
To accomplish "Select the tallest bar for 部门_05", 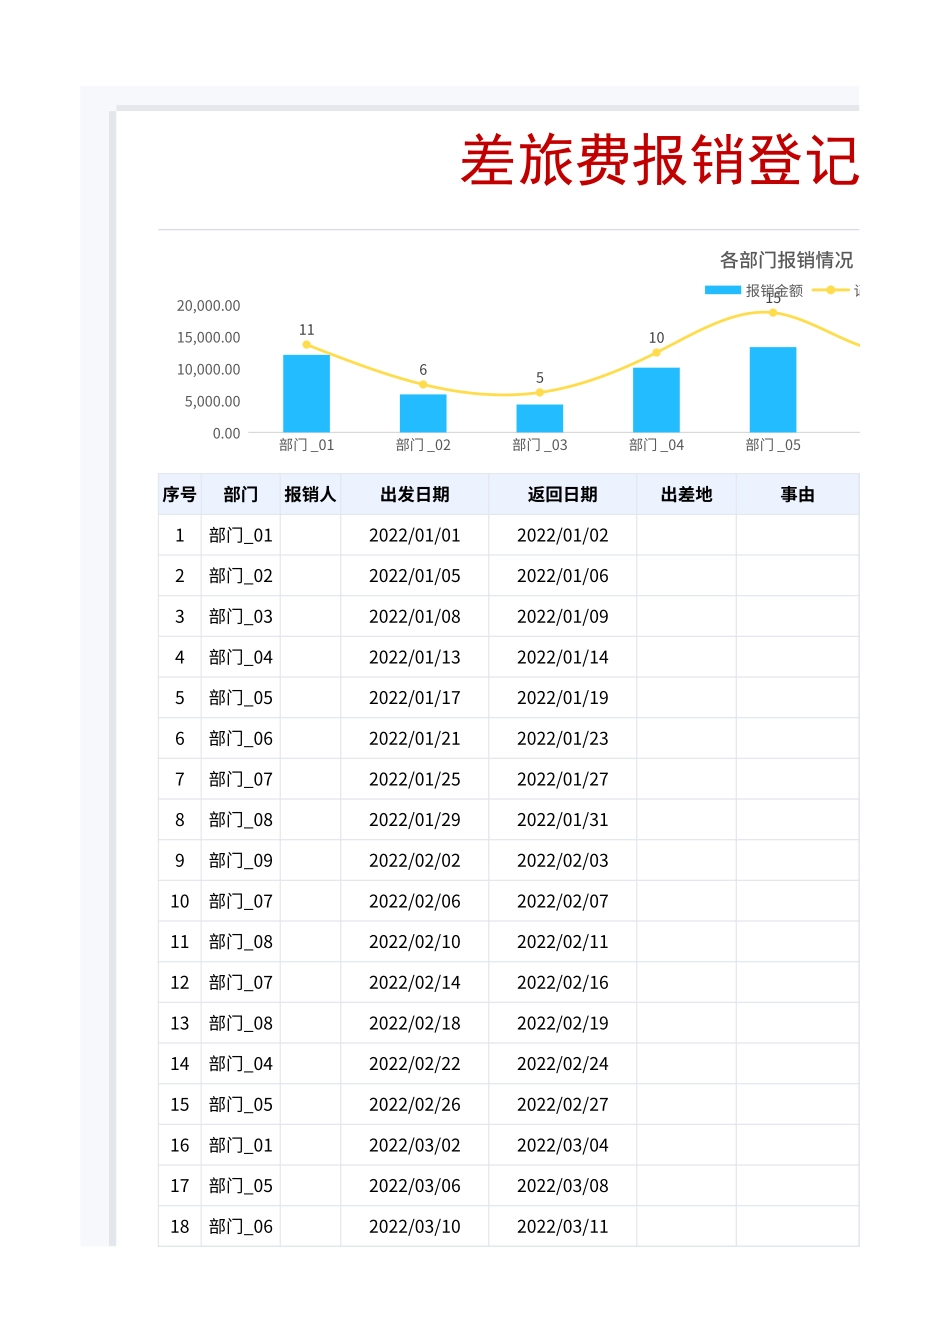I will tap(772, 388).
